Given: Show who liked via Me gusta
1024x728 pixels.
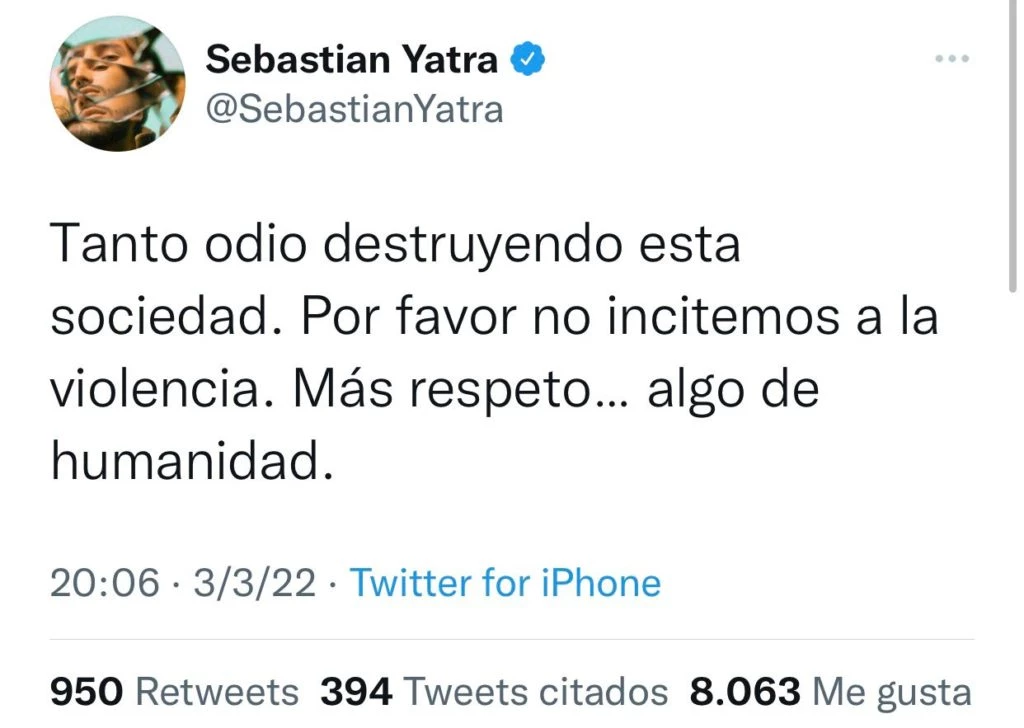Looking at the screenshot, I should [x=892, y=691].
